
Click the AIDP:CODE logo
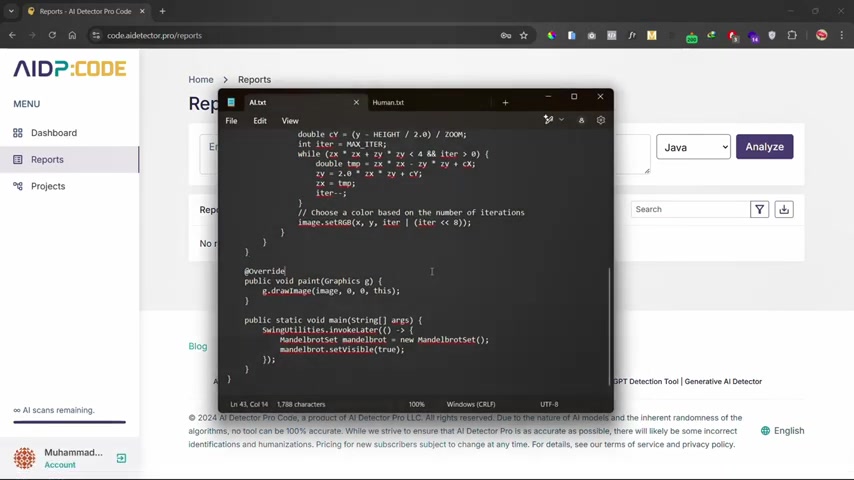tap(70, 69)
